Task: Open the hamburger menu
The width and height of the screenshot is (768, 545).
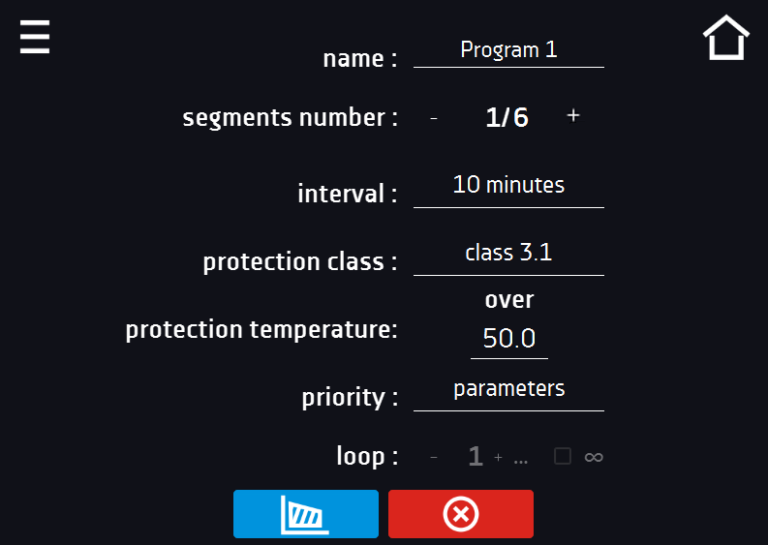Action: pos(34,37)
